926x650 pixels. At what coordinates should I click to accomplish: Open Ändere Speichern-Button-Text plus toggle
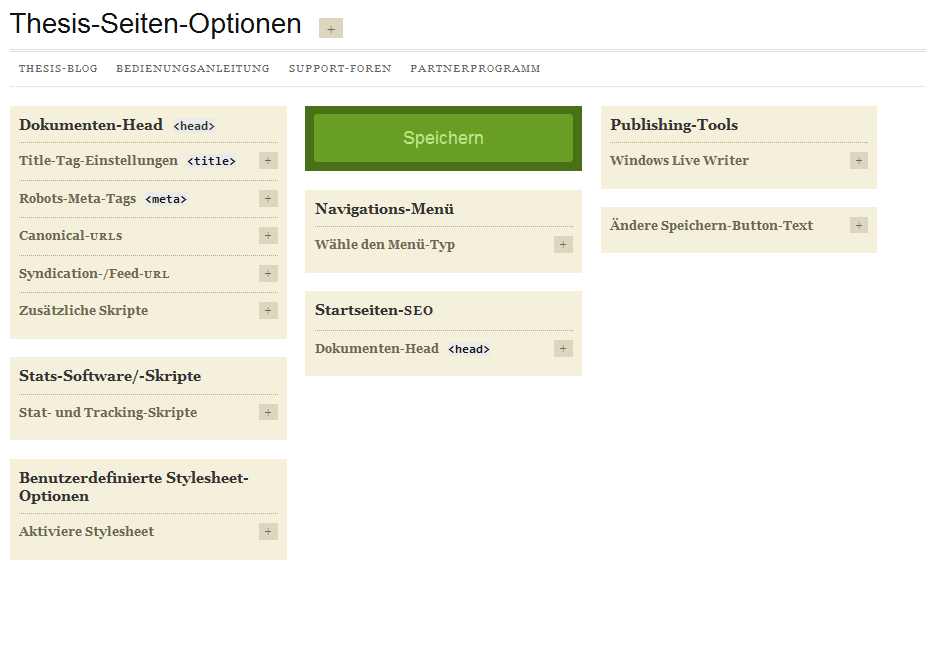click(859, 225)
